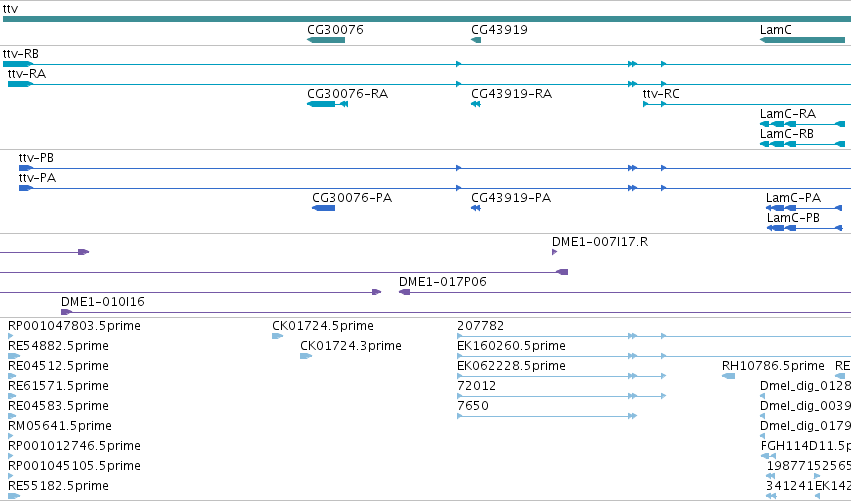The height and width of the screenshot is (501, 851).
Task: Select the DME1-007I17.R clone label
Action: 600,242
